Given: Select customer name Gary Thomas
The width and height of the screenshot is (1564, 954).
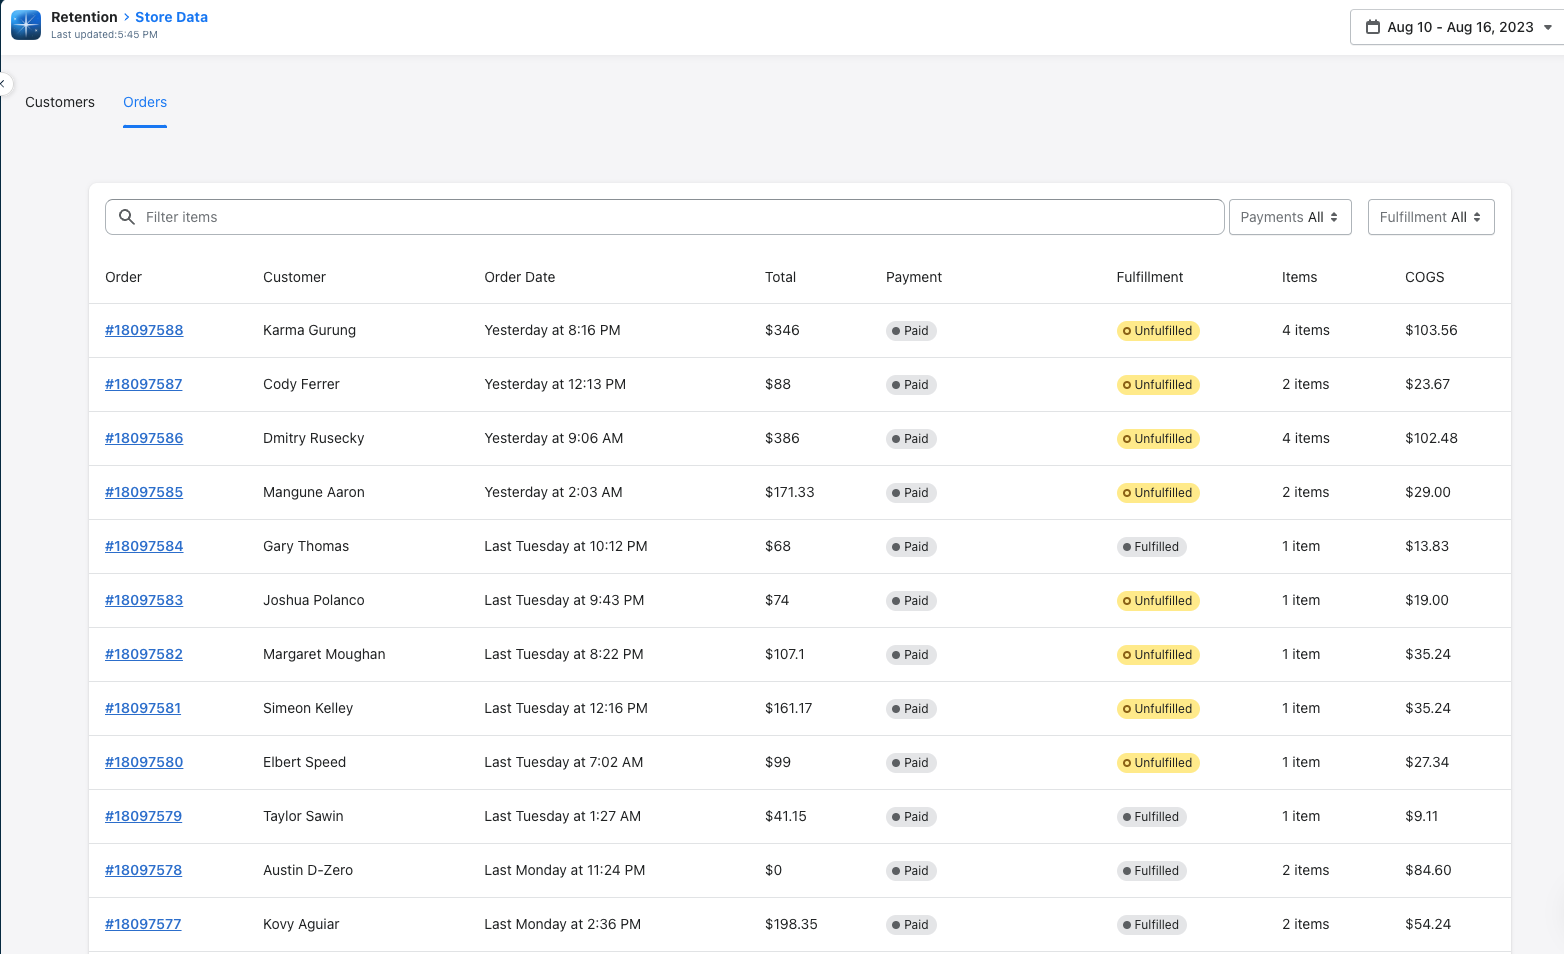Looking at the screenshot, I should 306,546.
